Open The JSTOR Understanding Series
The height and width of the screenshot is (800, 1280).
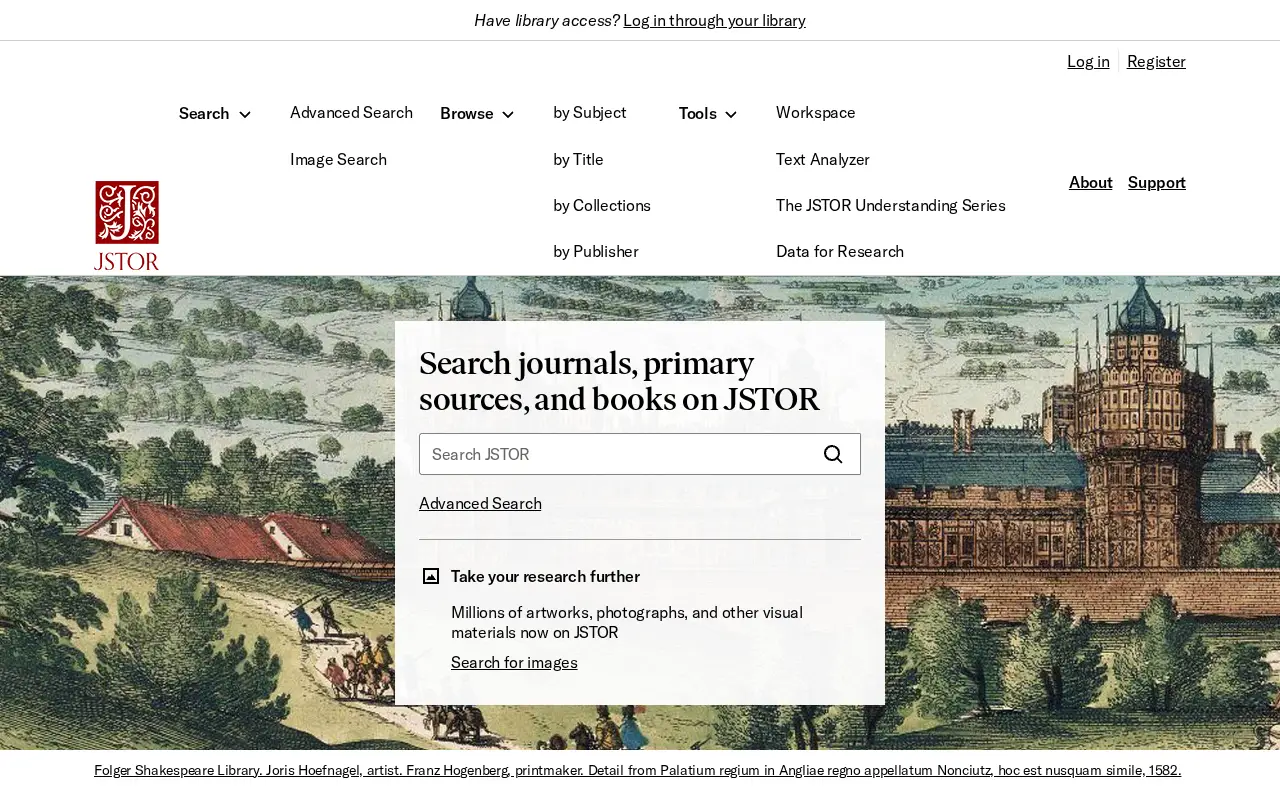click(891, 205)
